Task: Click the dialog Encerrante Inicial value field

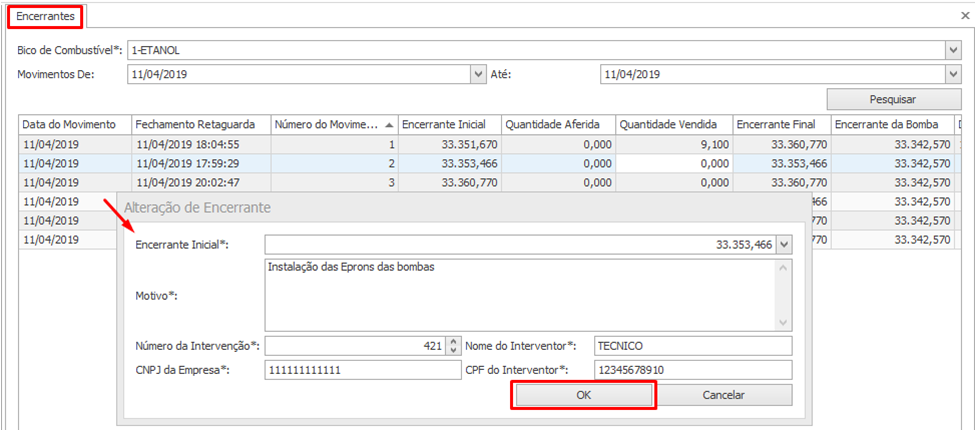Action: pos(520,245)
